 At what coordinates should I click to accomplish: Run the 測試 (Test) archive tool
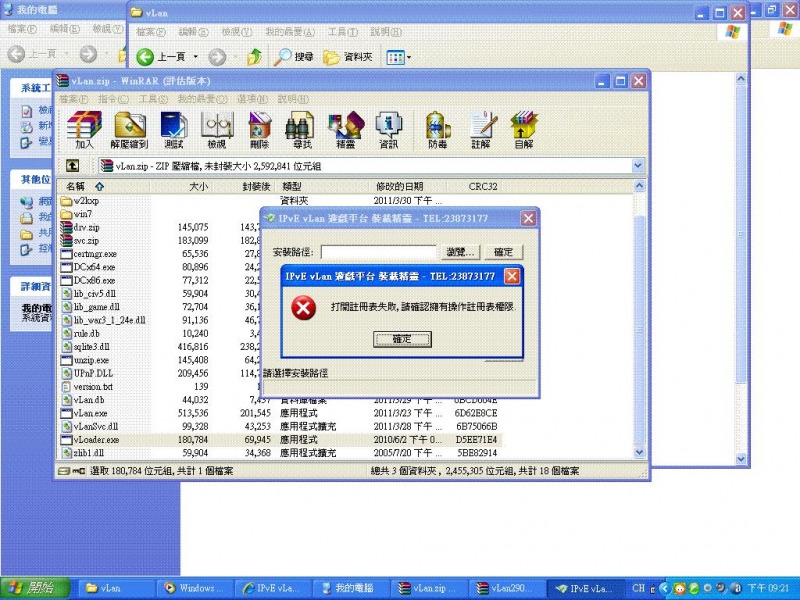coord(172,130)
